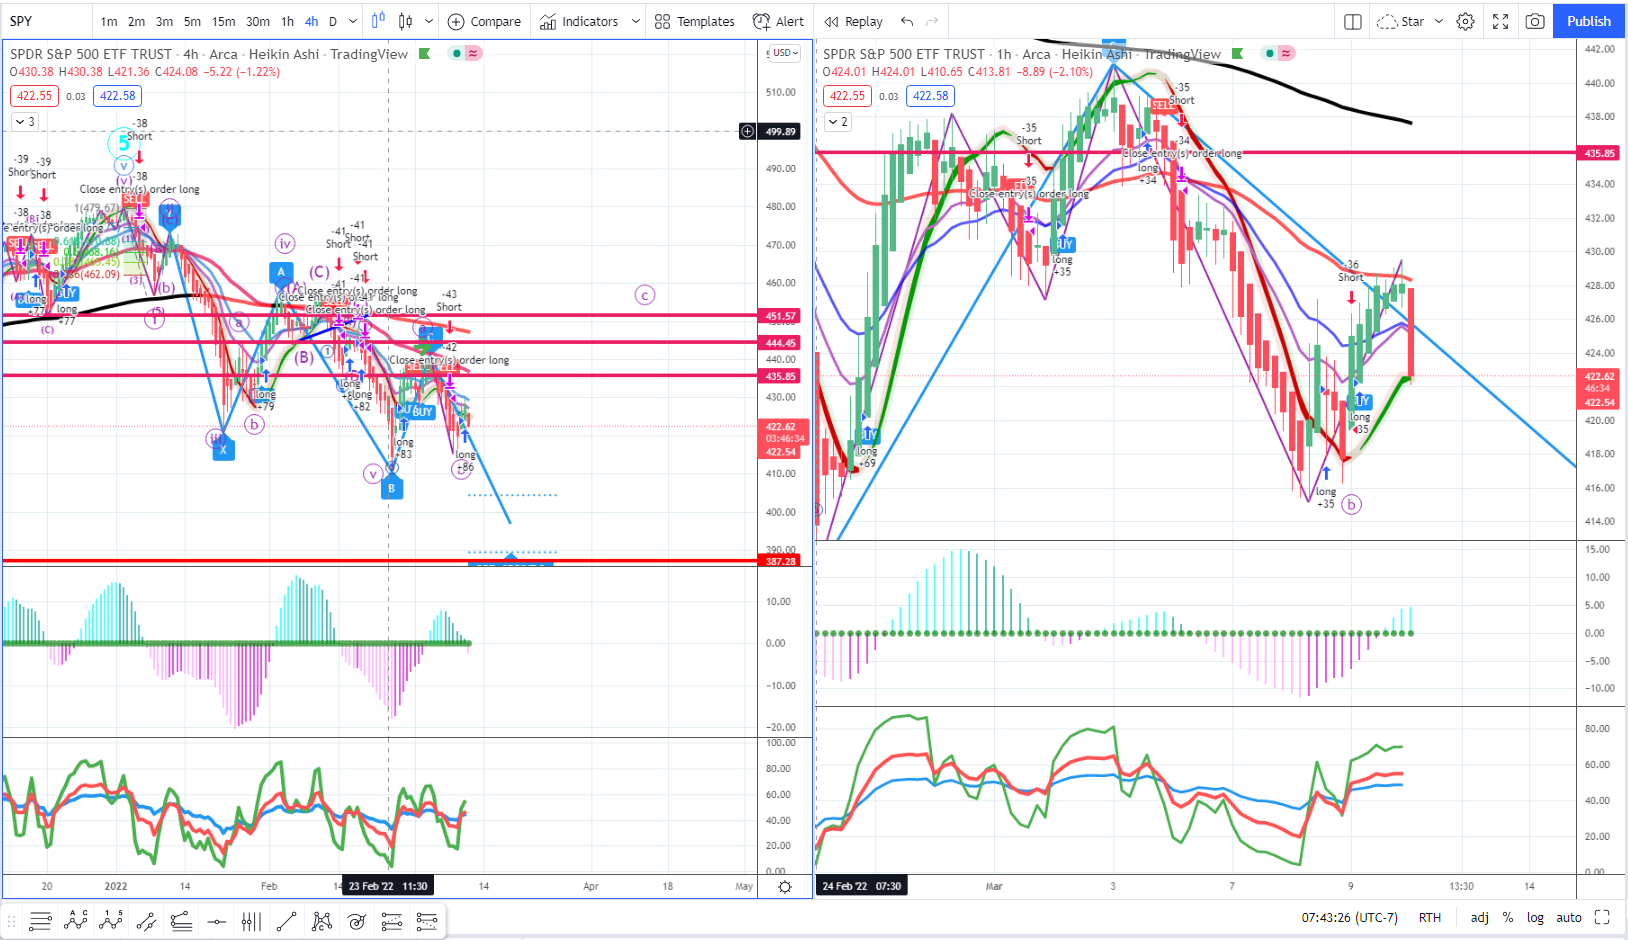Select the Fib Retracement tool
Screen dimensions: 1628x940
[x=392, y=921]
